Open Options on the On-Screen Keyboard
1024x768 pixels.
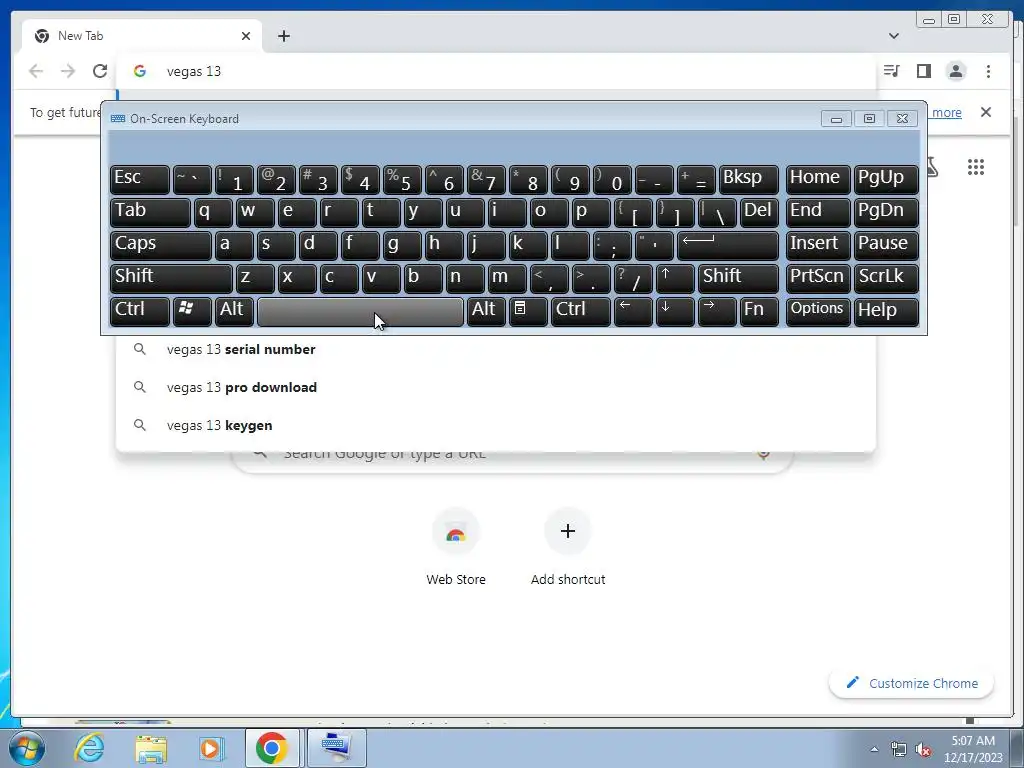(818, 311)
